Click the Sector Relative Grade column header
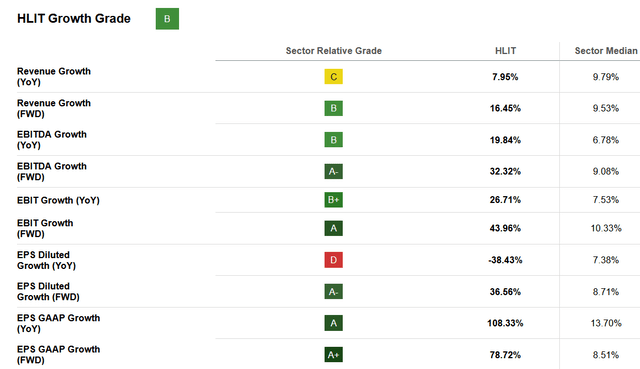640x369 pixels. [333, 51]
